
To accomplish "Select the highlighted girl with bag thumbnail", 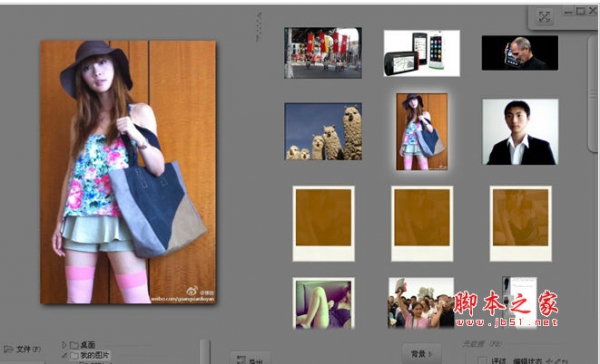I will click(422, 131).
